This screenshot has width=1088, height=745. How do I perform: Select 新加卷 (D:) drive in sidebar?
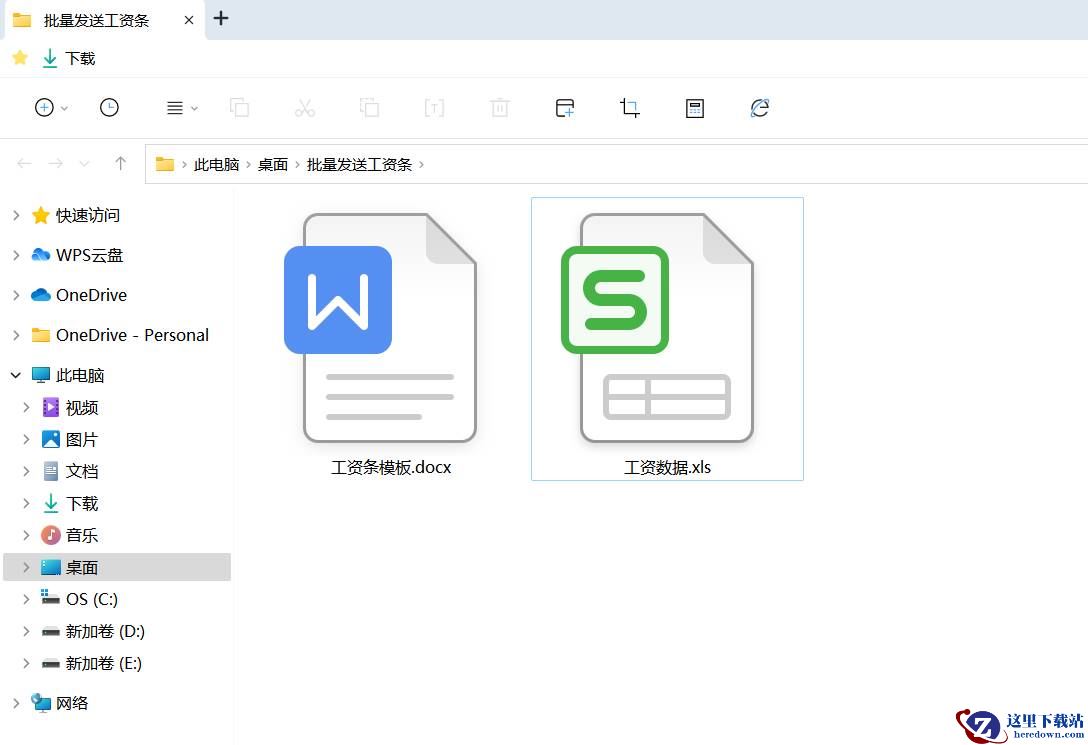pos(105,631)
